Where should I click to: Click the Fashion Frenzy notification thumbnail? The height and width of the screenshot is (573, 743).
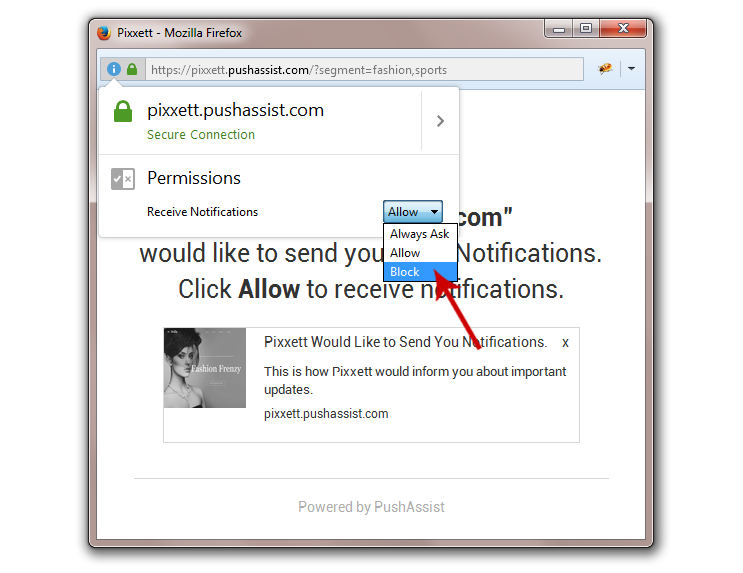pos(205,368)
